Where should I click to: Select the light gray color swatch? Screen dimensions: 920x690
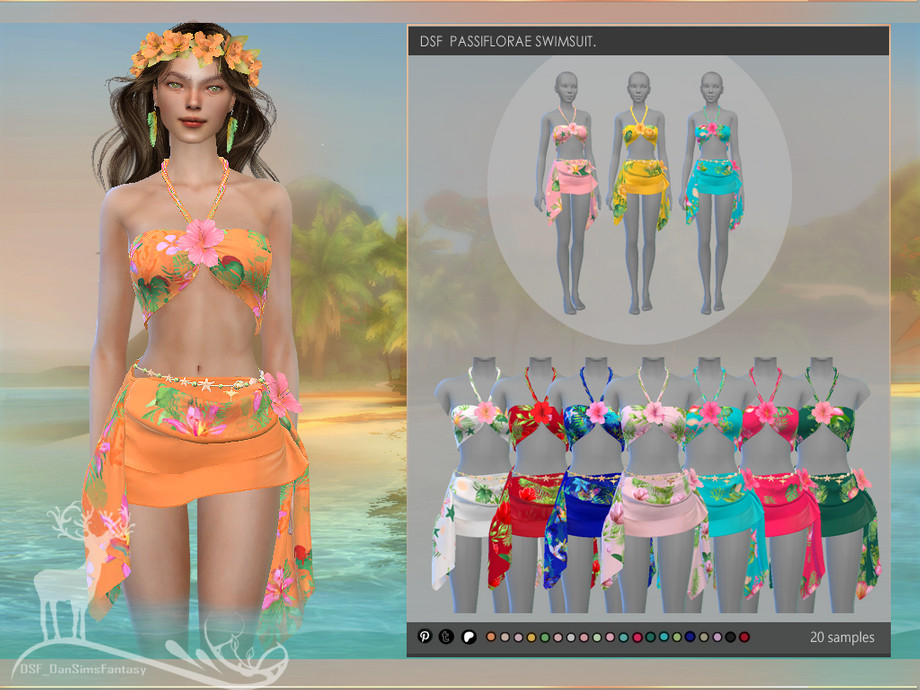pos(571,637)
